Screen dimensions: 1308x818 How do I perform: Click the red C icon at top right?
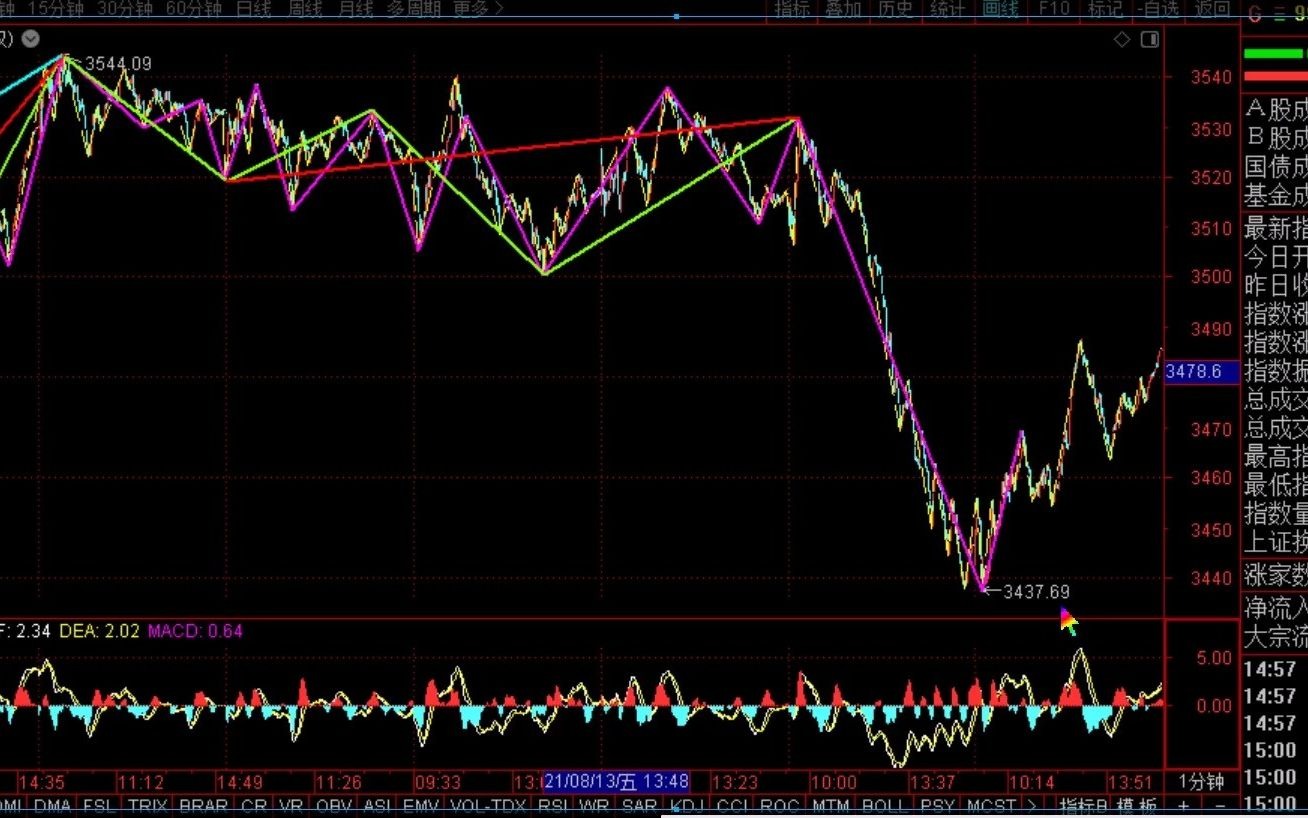(1254, 13)
